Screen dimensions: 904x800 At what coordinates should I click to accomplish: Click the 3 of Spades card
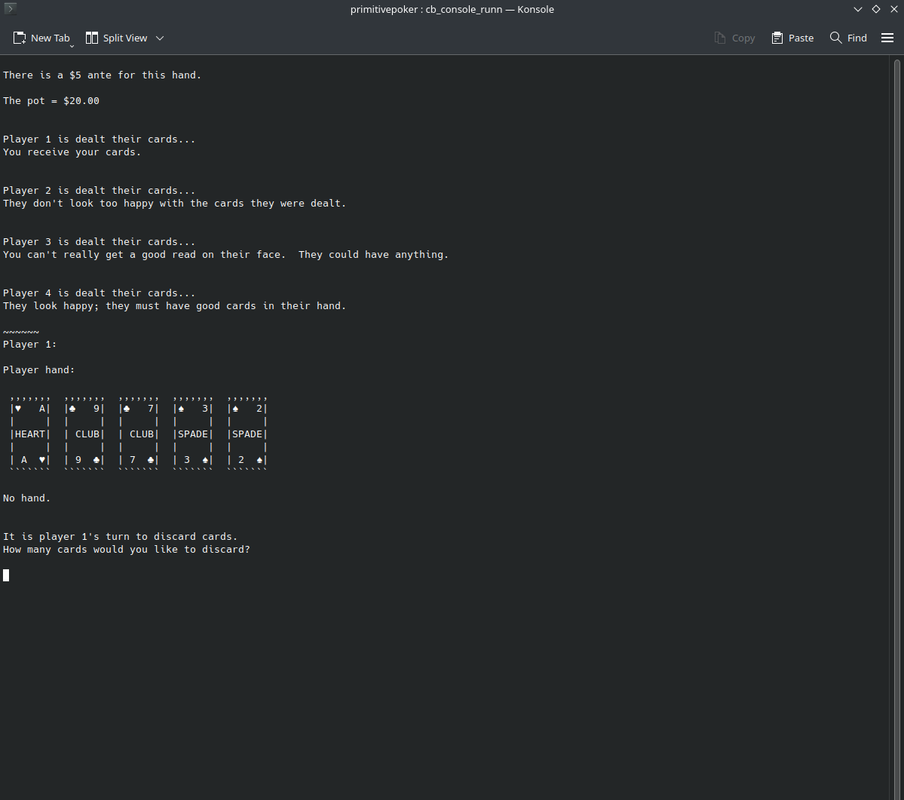193,434
